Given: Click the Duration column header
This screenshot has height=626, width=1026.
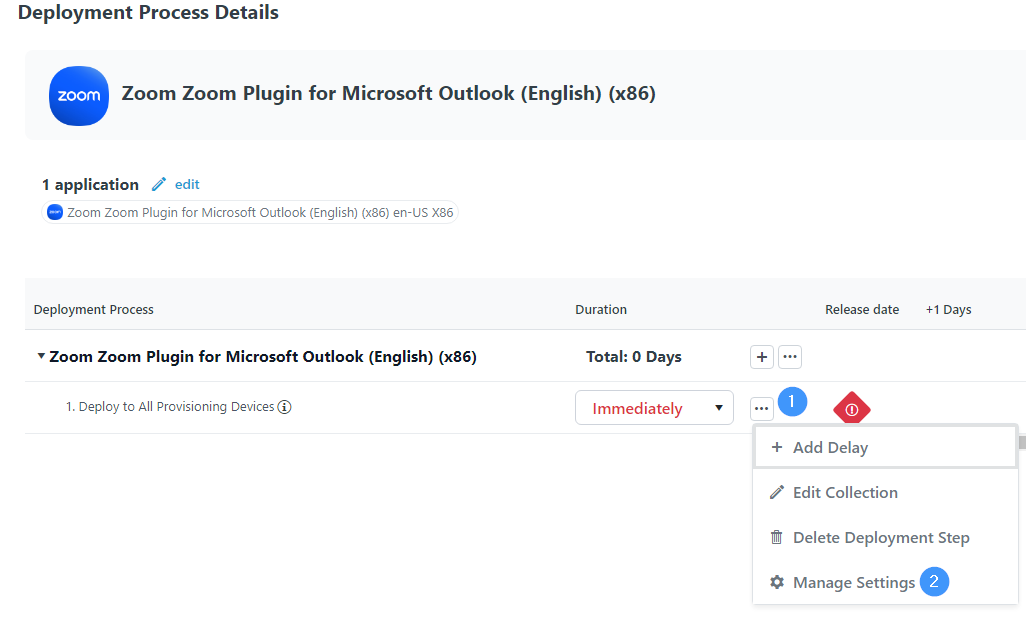Looking at the screenshot, I should (x=601, y=309).
